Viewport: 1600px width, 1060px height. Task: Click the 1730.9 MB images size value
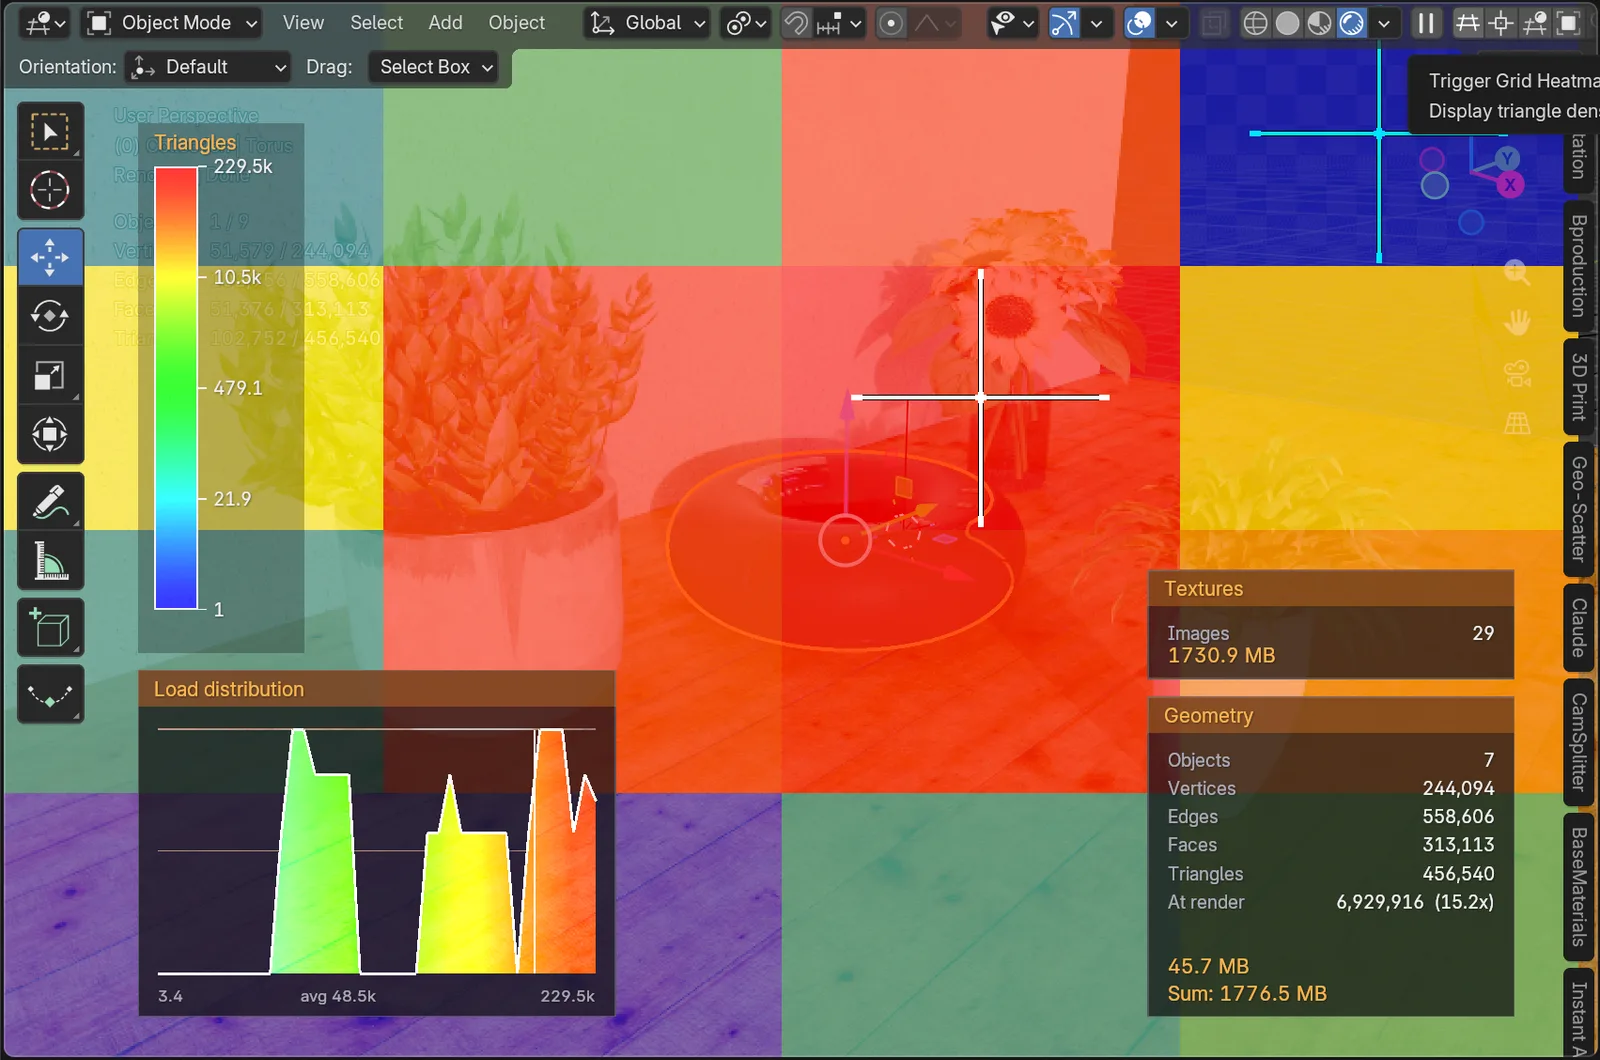coord(1221,656)
